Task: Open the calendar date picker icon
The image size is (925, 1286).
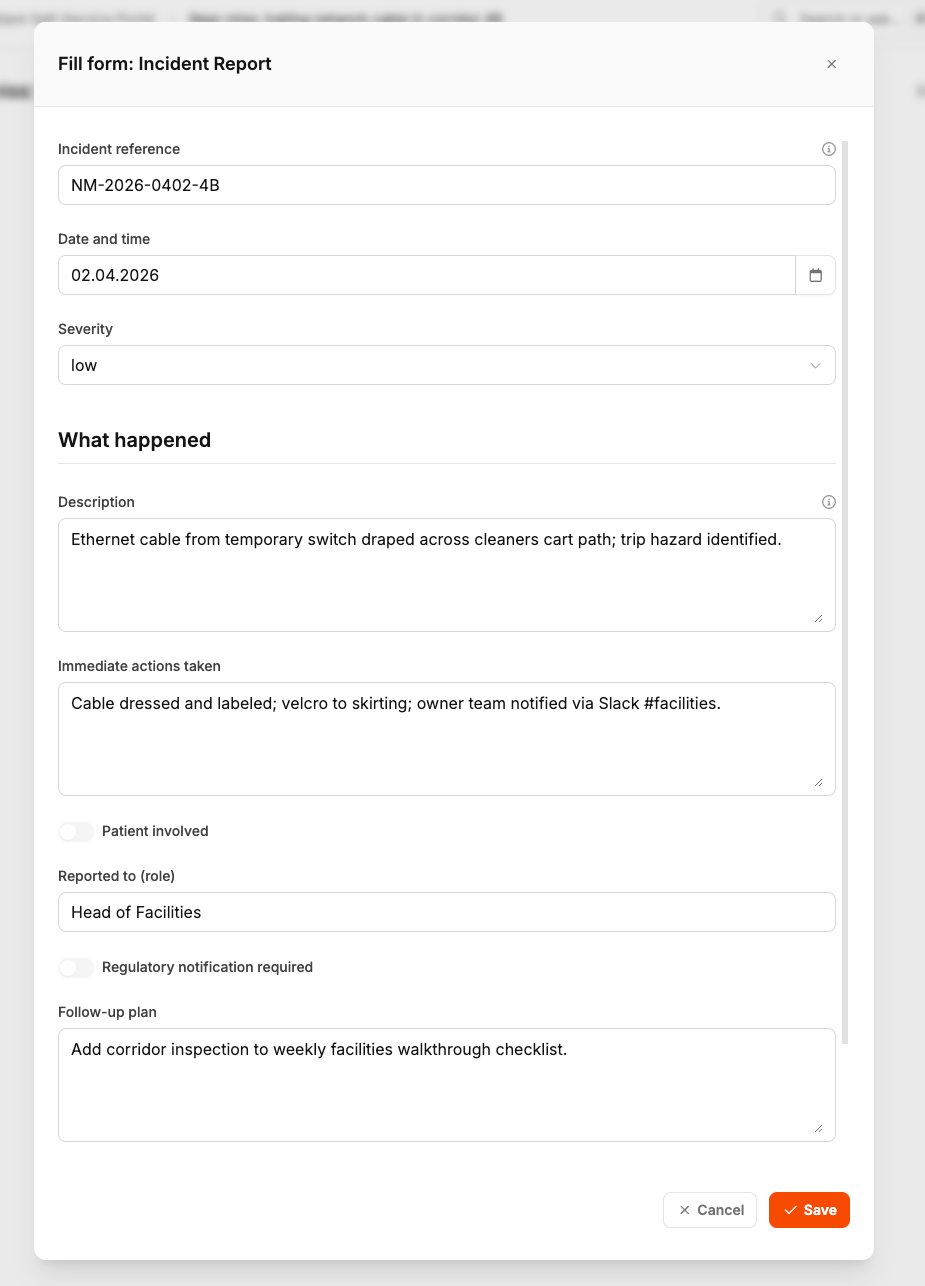Action: pyautogui.click(x=815, y=275)
